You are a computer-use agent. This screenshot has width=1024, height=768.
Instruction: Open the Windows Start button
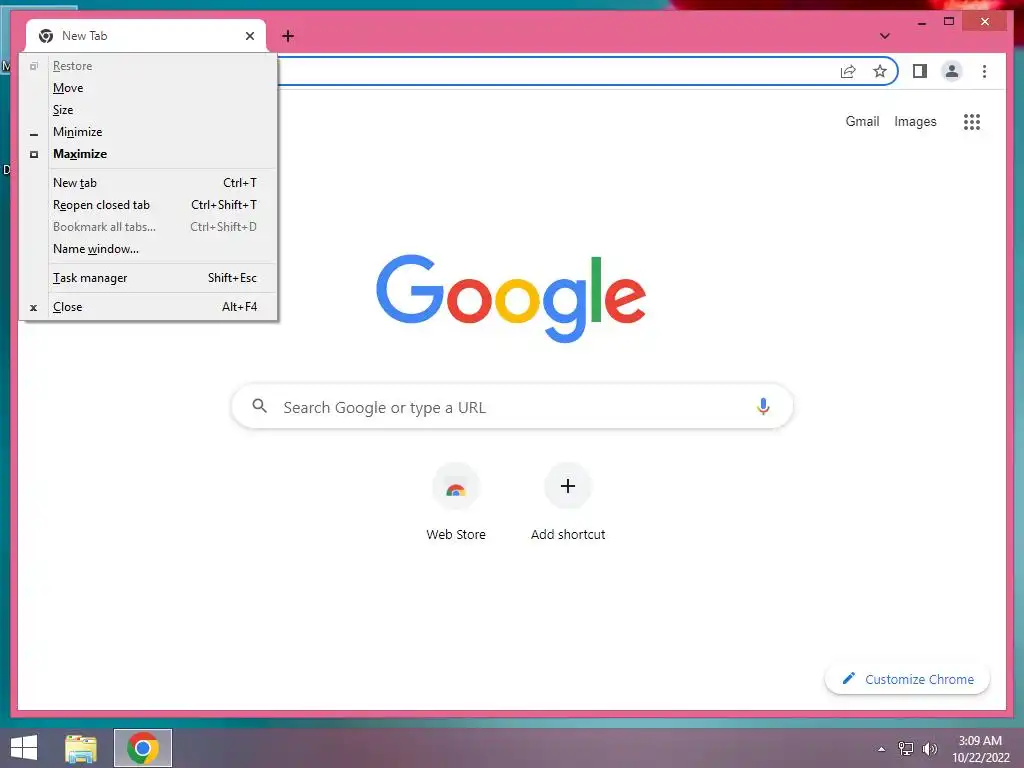pyautogui.click(x=24, y=748)
